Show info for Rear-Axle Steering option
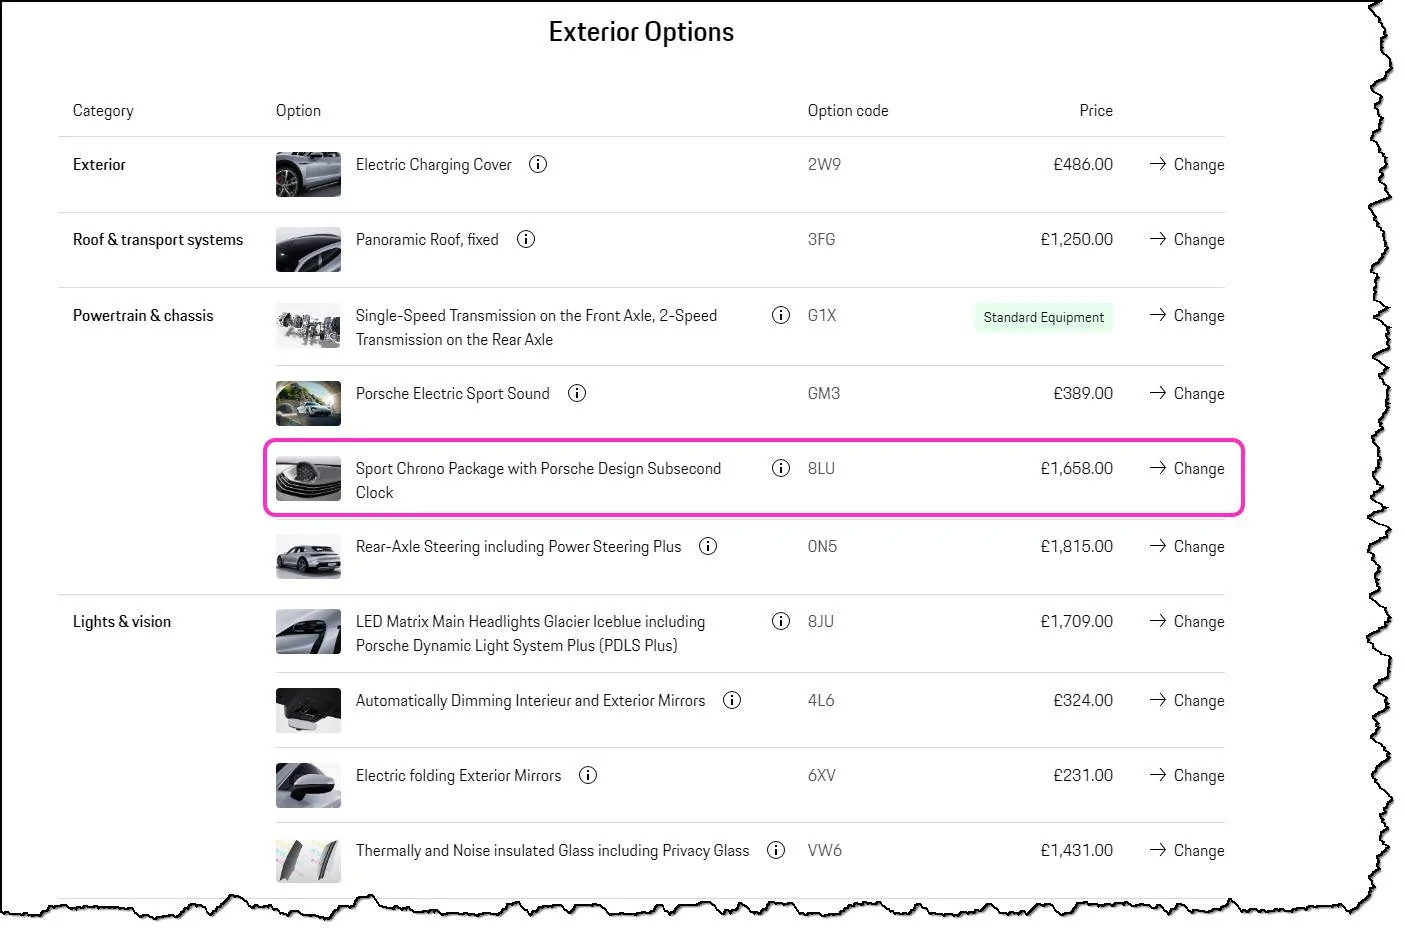 point(708,546)
